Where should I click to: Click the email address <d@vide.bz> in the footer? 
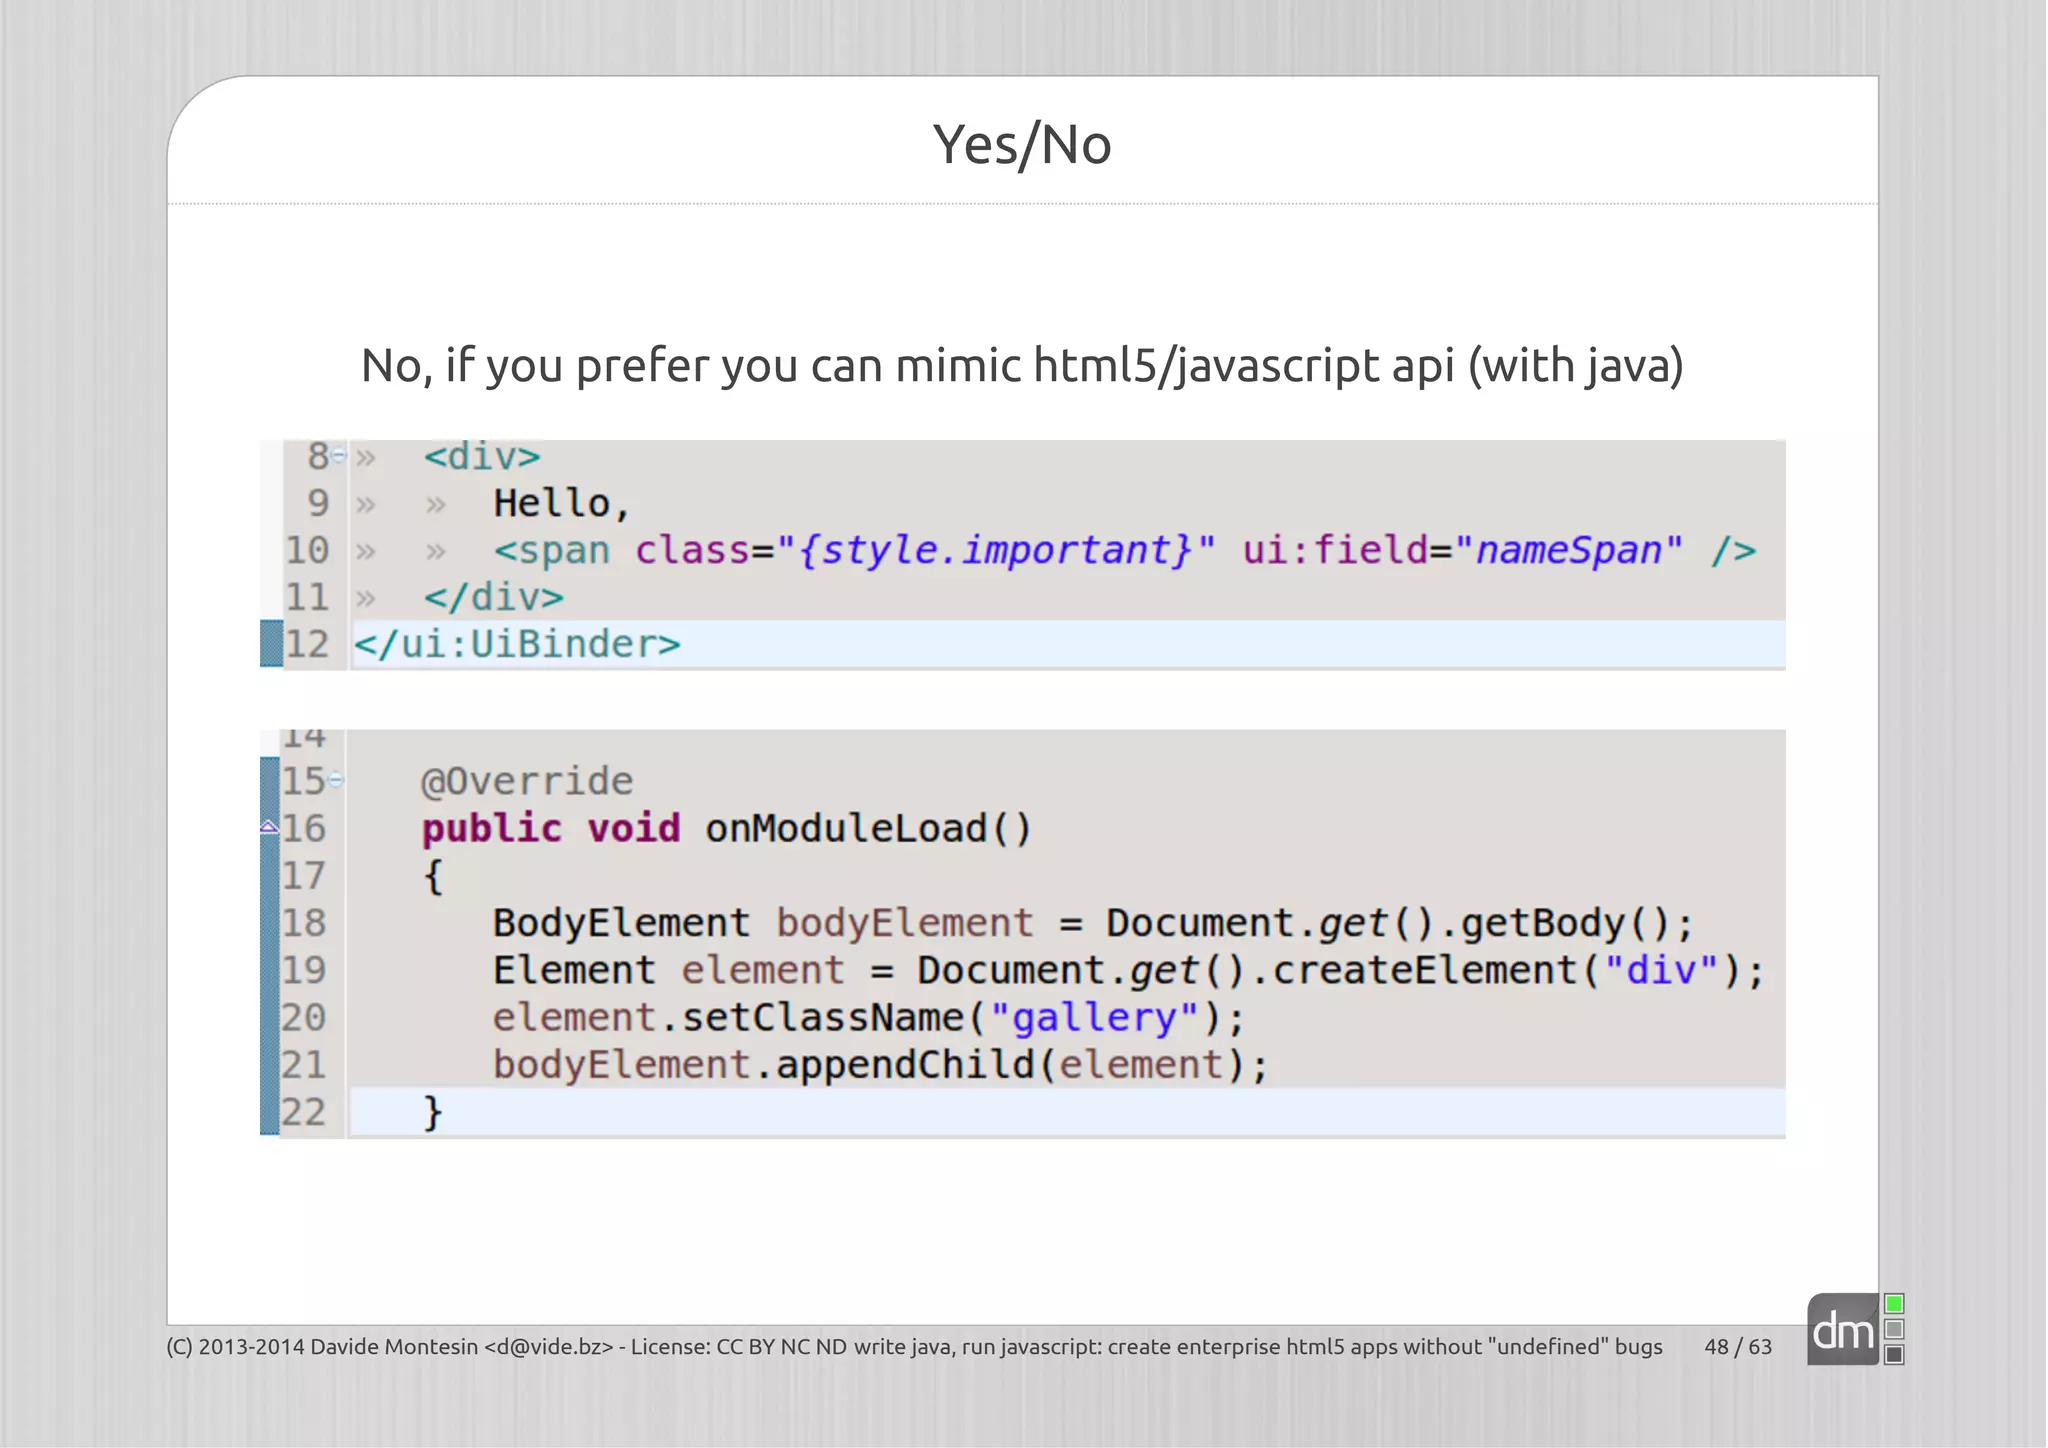click(x=548, y=1347)
